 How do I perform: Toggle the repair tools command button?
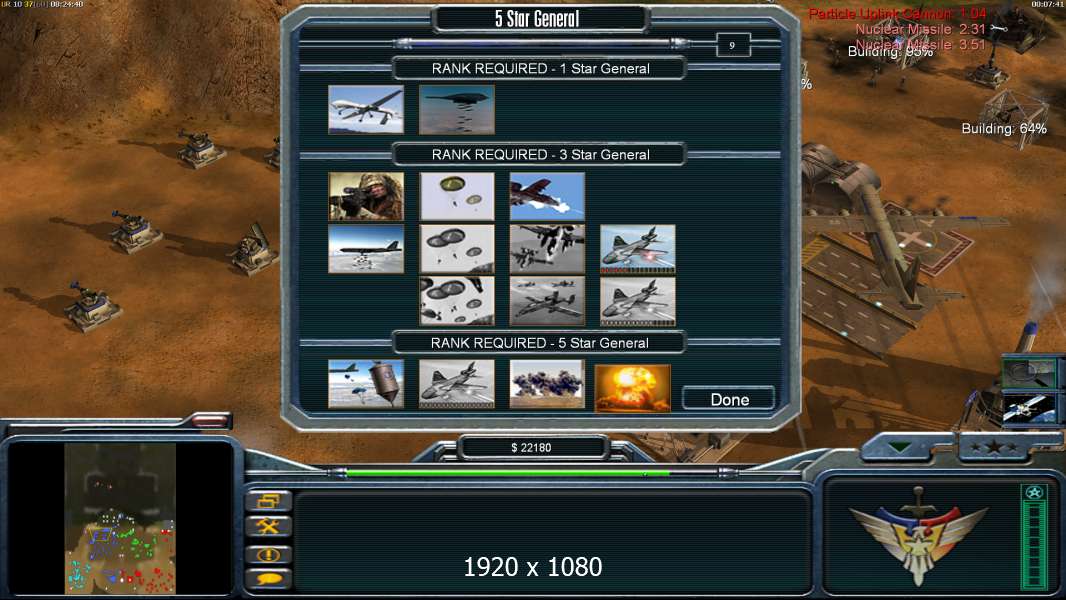[269, 527]
